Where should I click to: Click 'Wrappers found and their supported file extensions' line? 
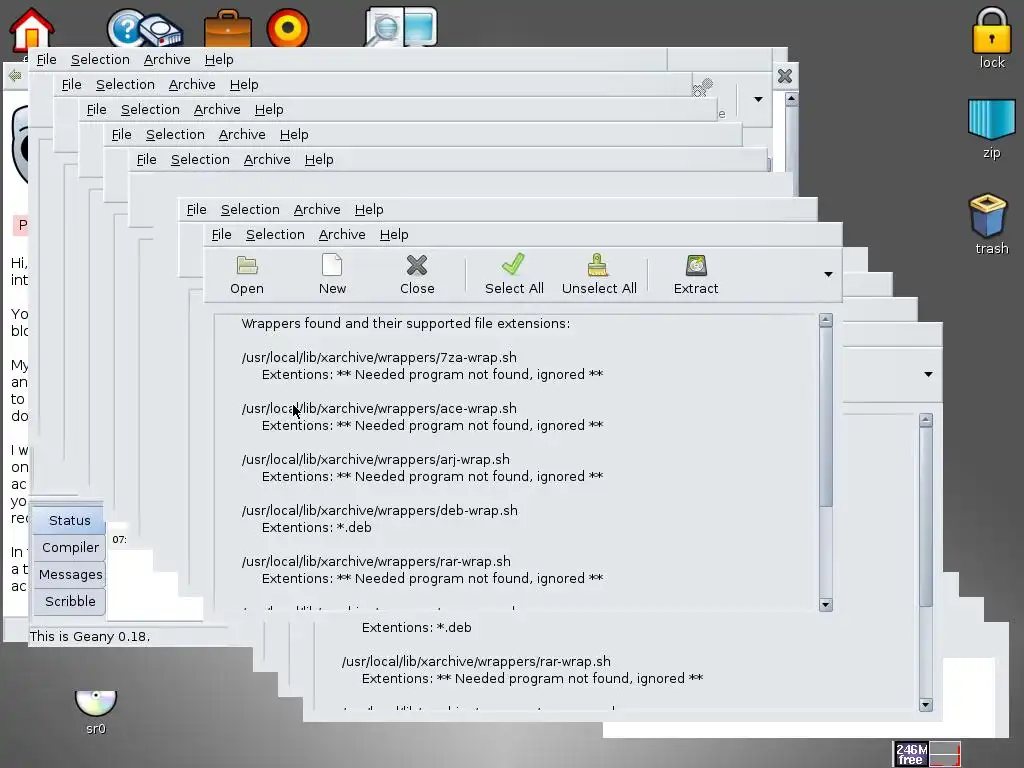(406, 323)
